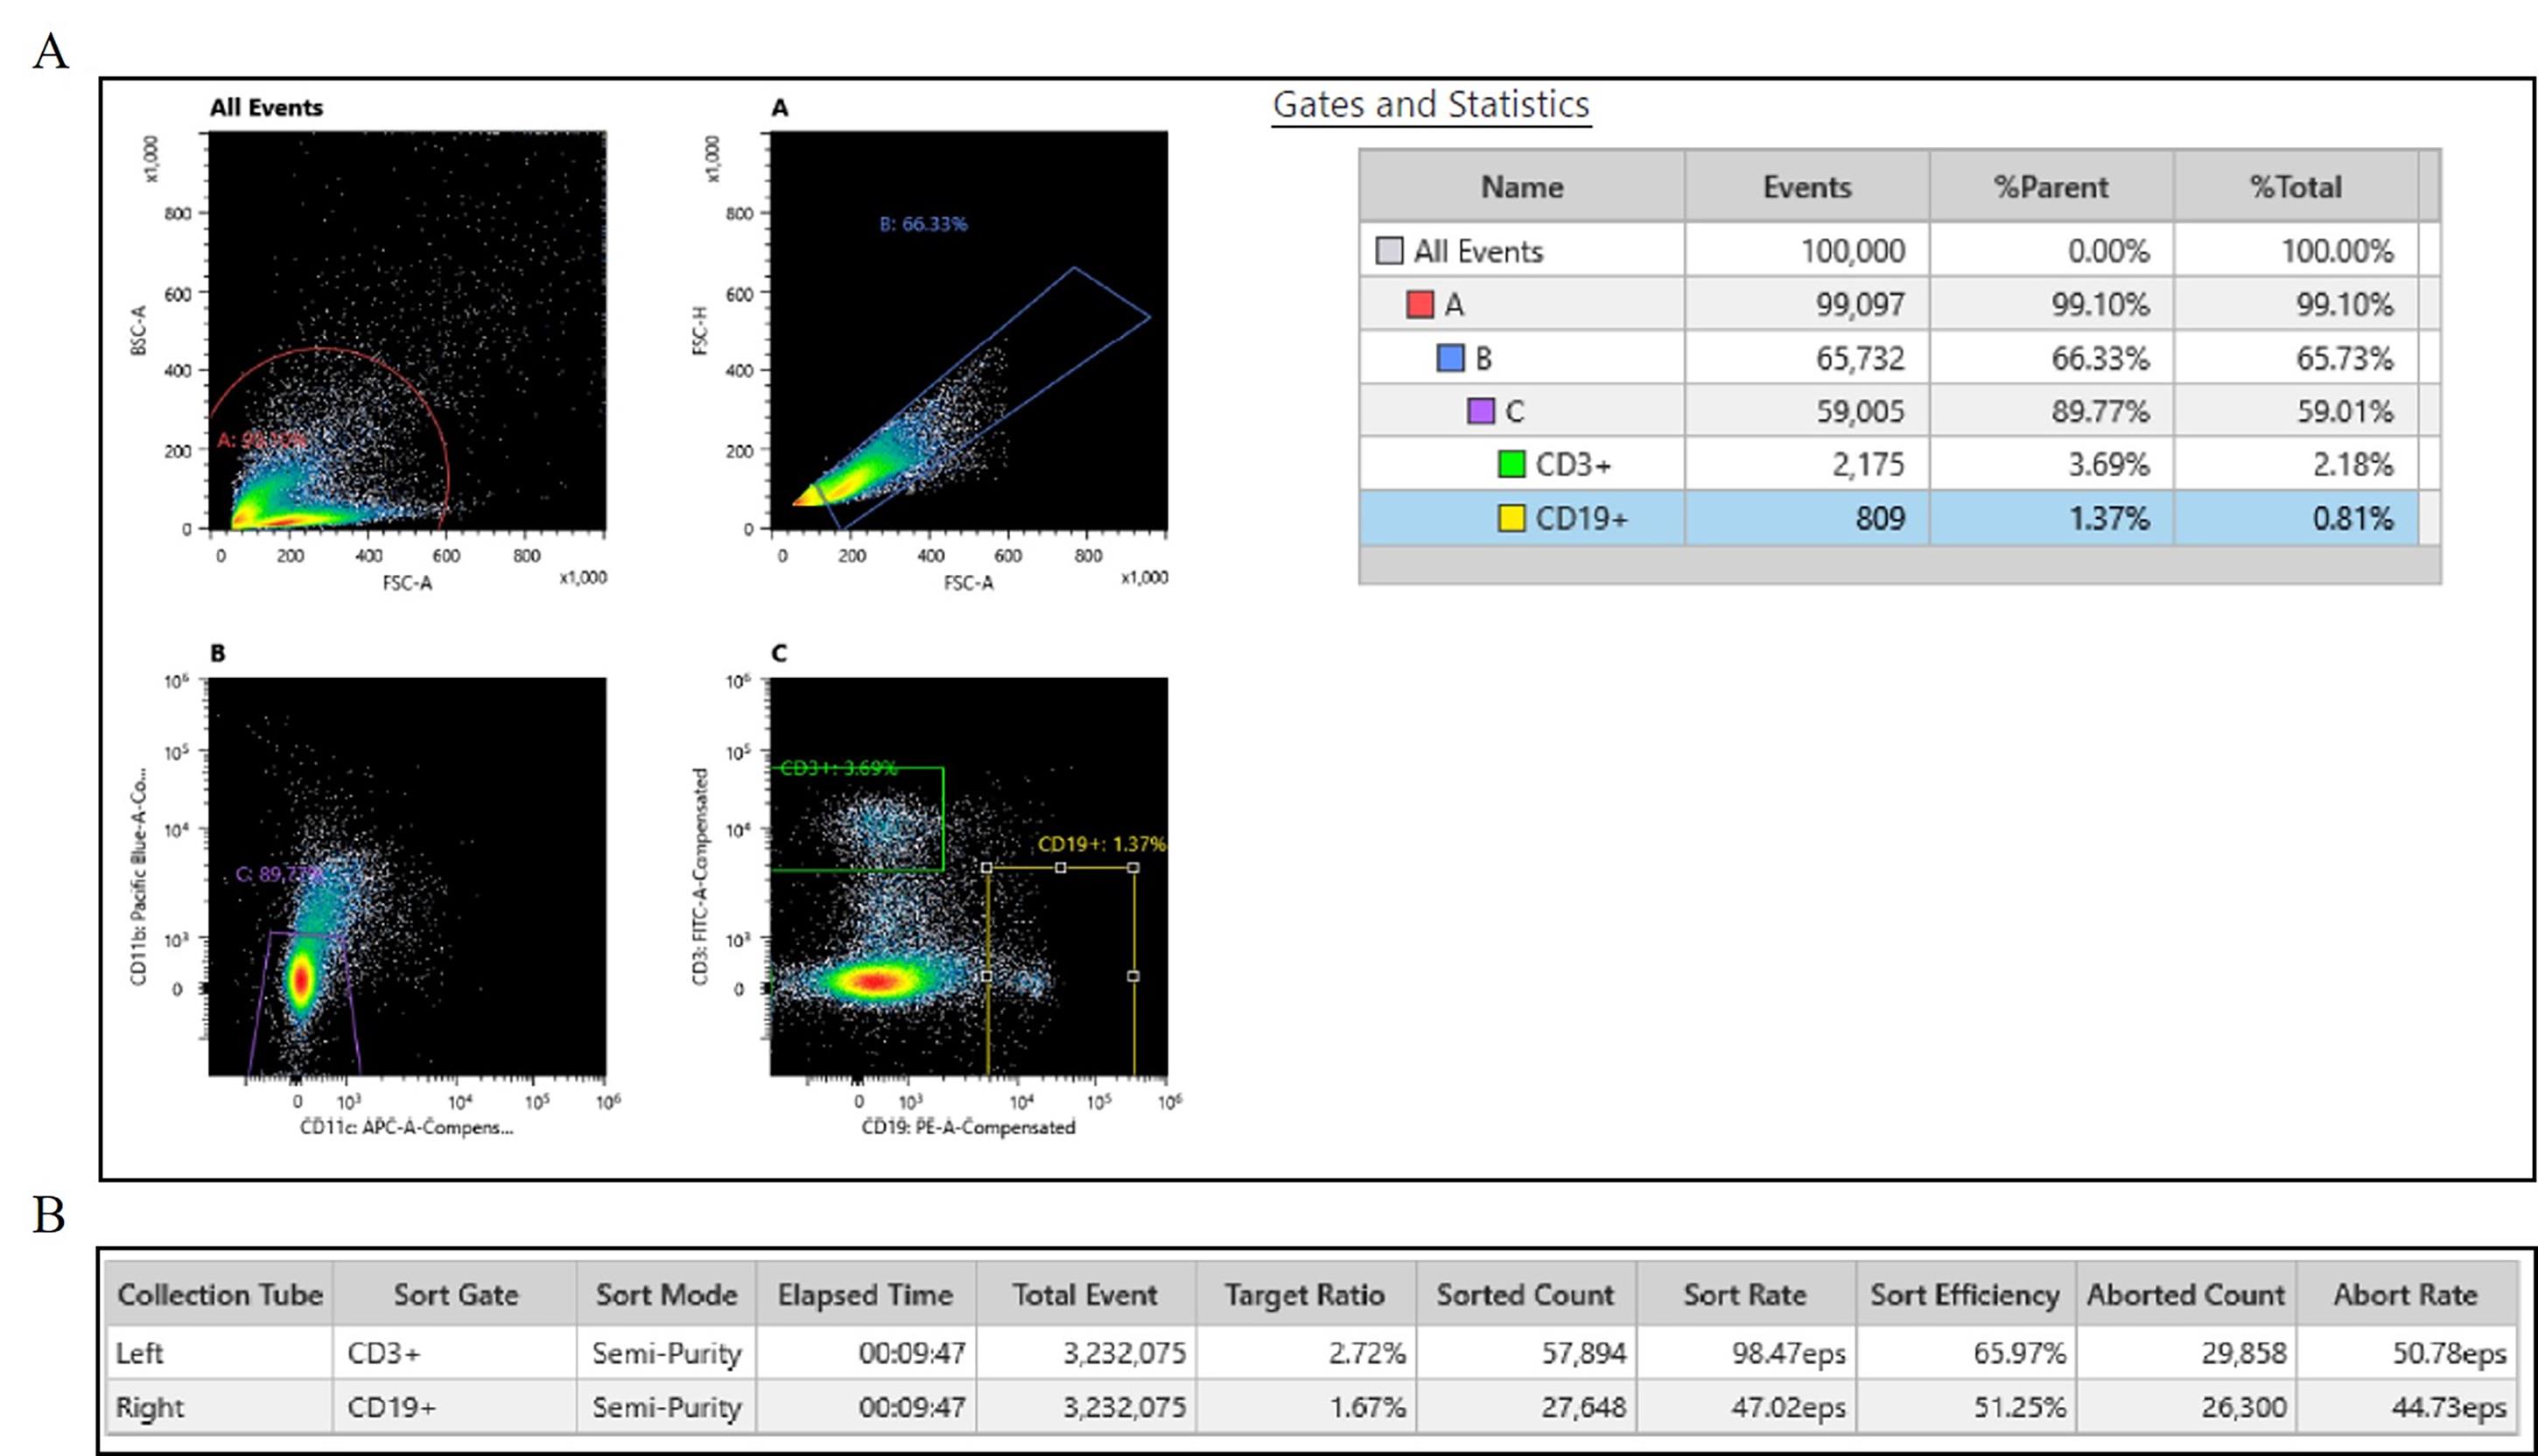Click the %Total column header
The height and width of the screenshot is (1456, 2538).
click(x=2295, y=187)
